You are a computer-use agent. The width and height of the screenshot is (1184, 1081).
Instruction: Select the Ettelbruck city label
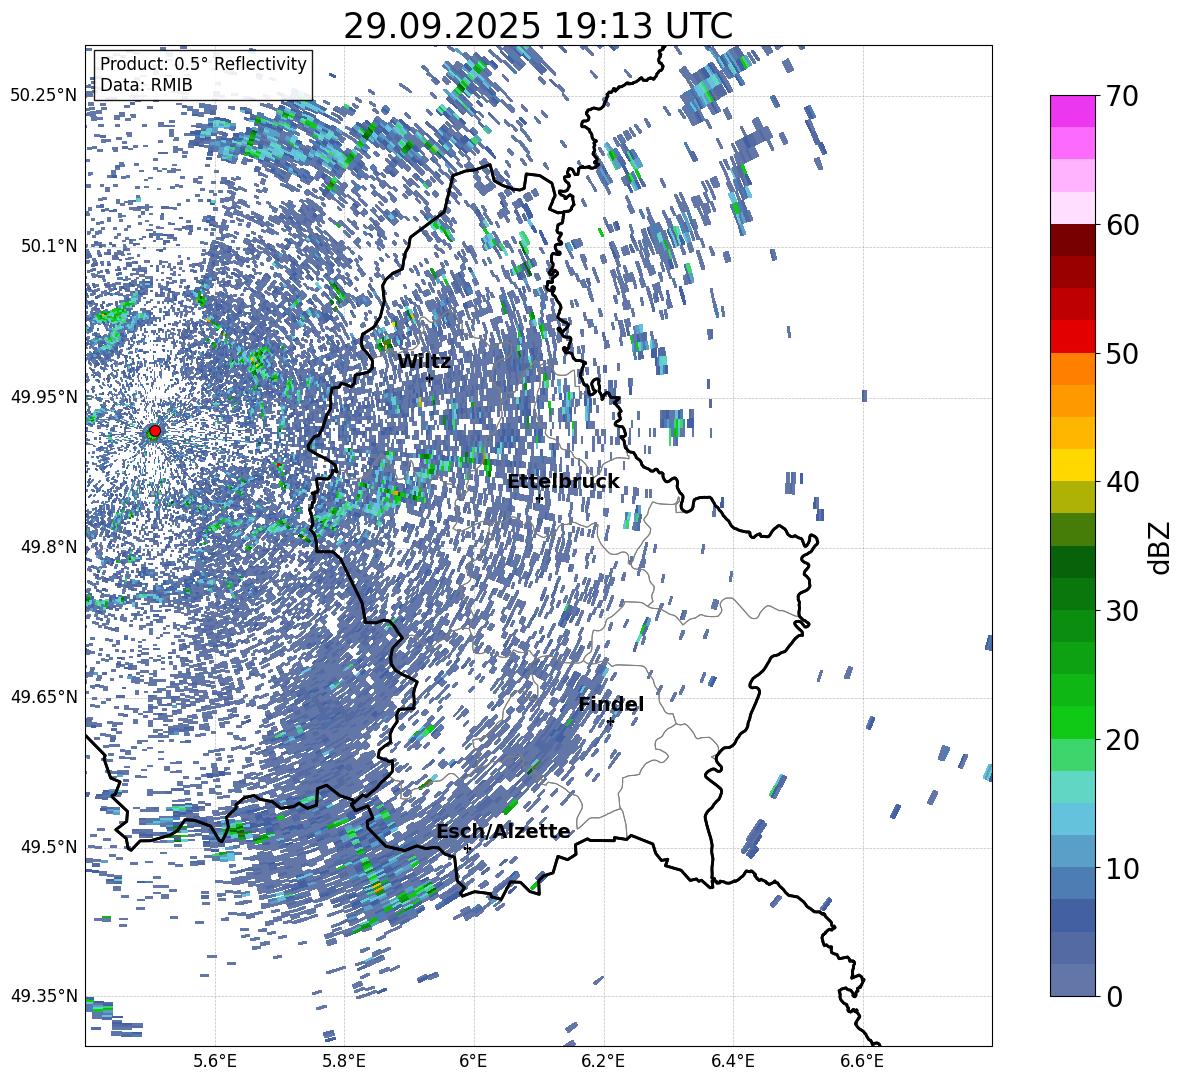point(563,482)
